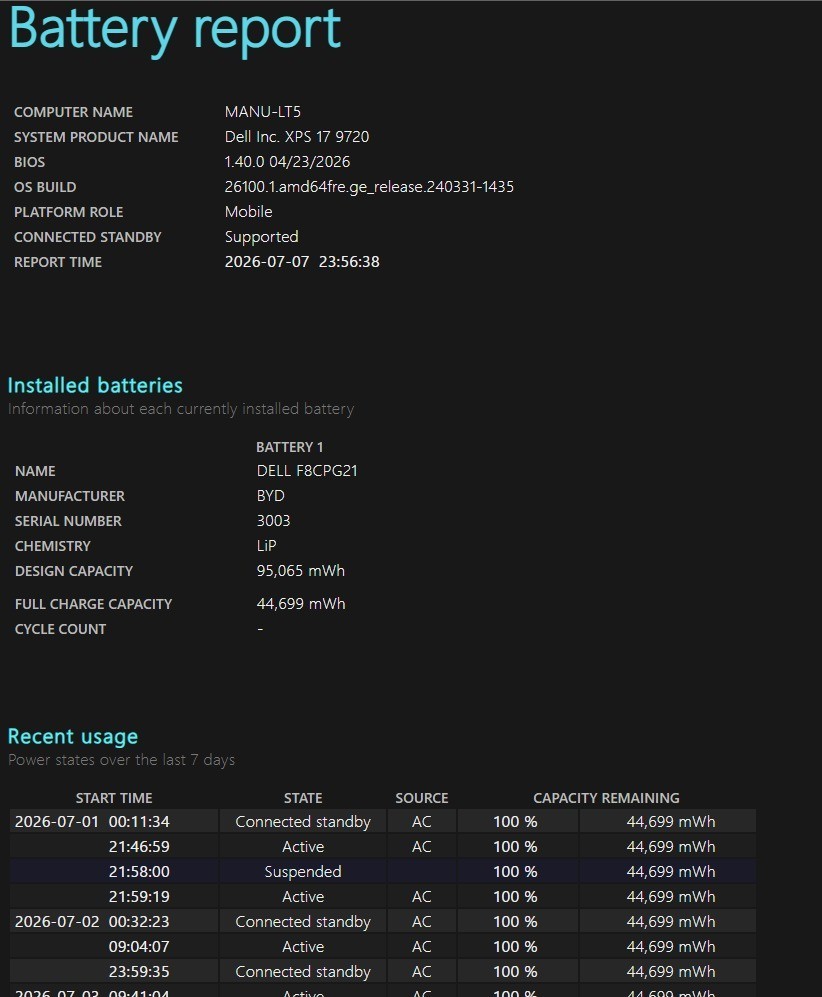Click the "CAPACITY REMAINING" column header
The height and width of the screenshot is (997, 822).
click(606, 798)
